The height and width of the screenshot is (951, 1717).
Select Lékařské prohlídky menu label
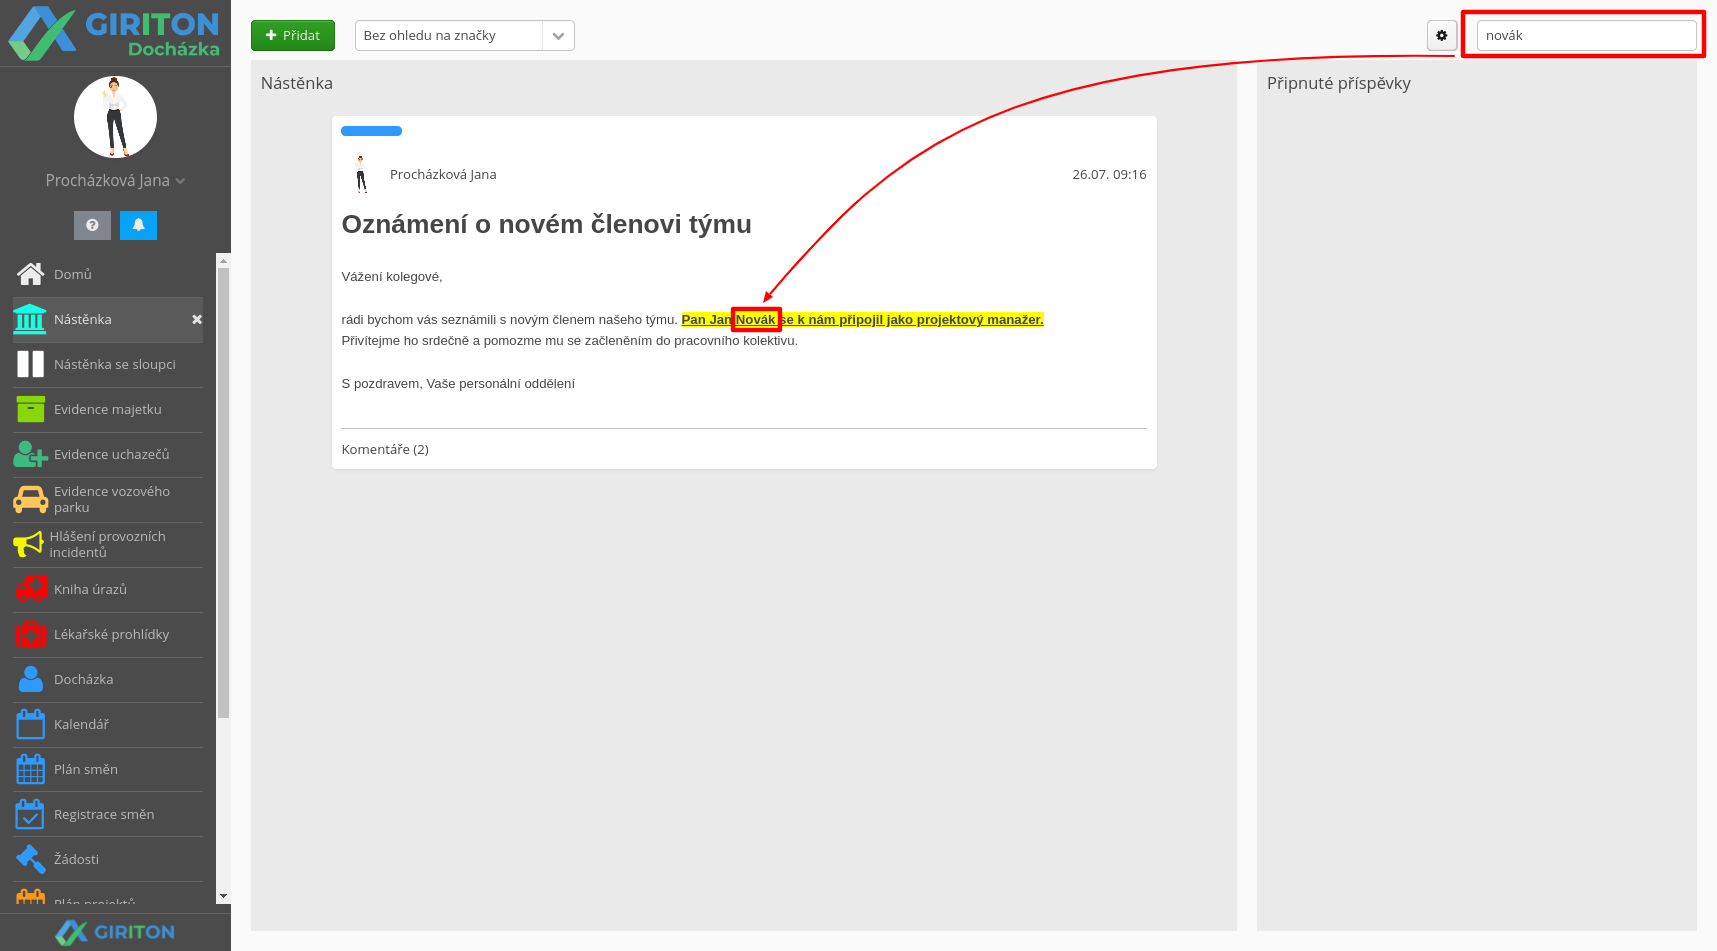(111, 634)
